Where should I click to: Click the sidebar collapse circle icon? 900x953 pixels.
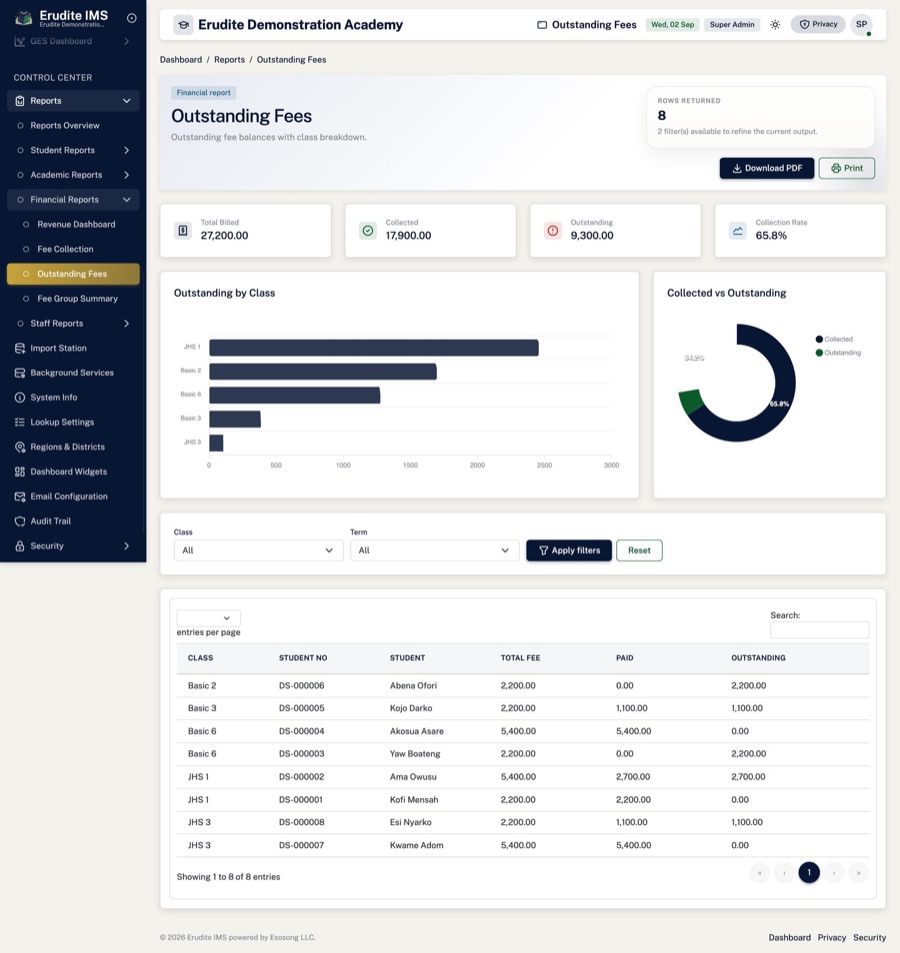(131, 18)
